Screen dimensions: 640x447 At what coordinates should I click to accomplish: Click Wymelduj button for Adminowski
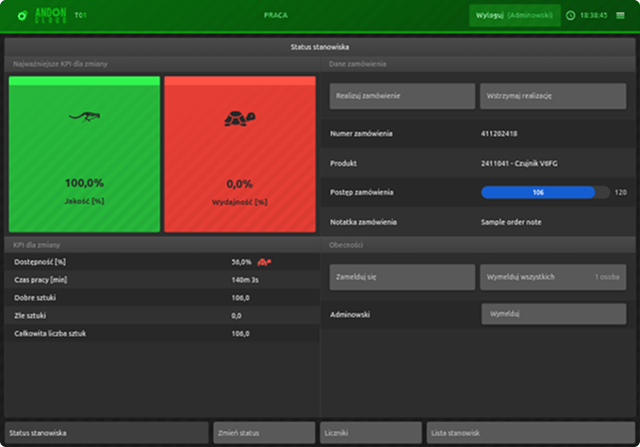tap(553, 314)
